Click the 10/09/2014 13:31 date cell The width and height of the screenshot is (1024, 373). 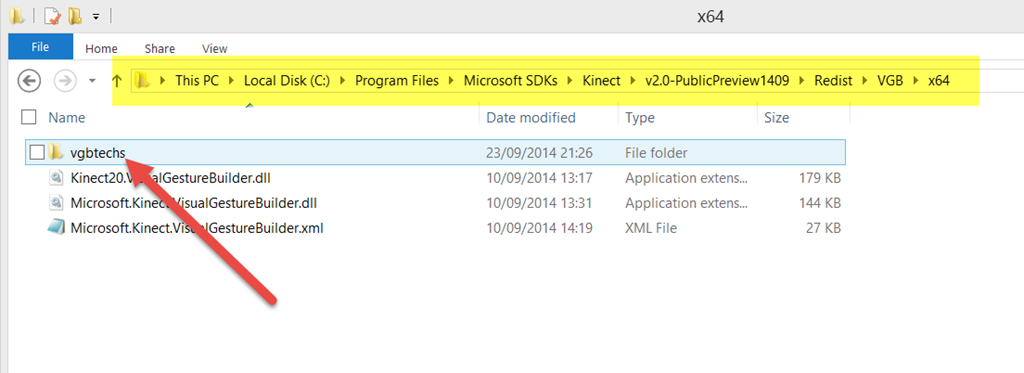[x=539, y=203]
